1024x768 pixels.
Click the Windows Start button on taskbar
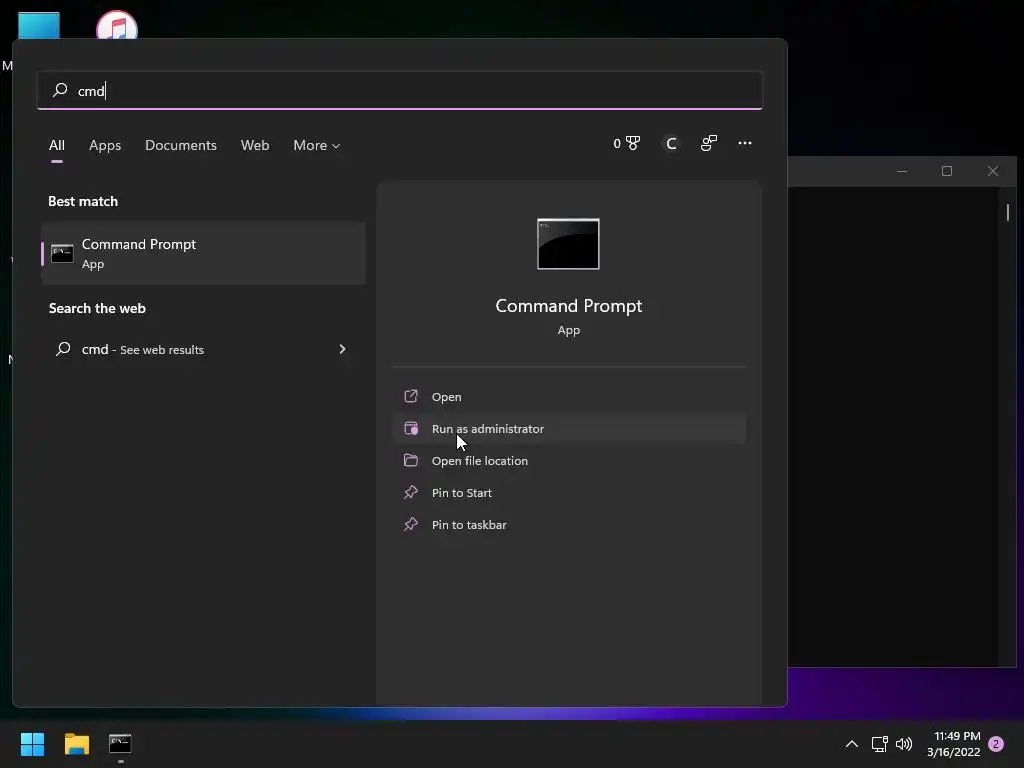(32, 744)
